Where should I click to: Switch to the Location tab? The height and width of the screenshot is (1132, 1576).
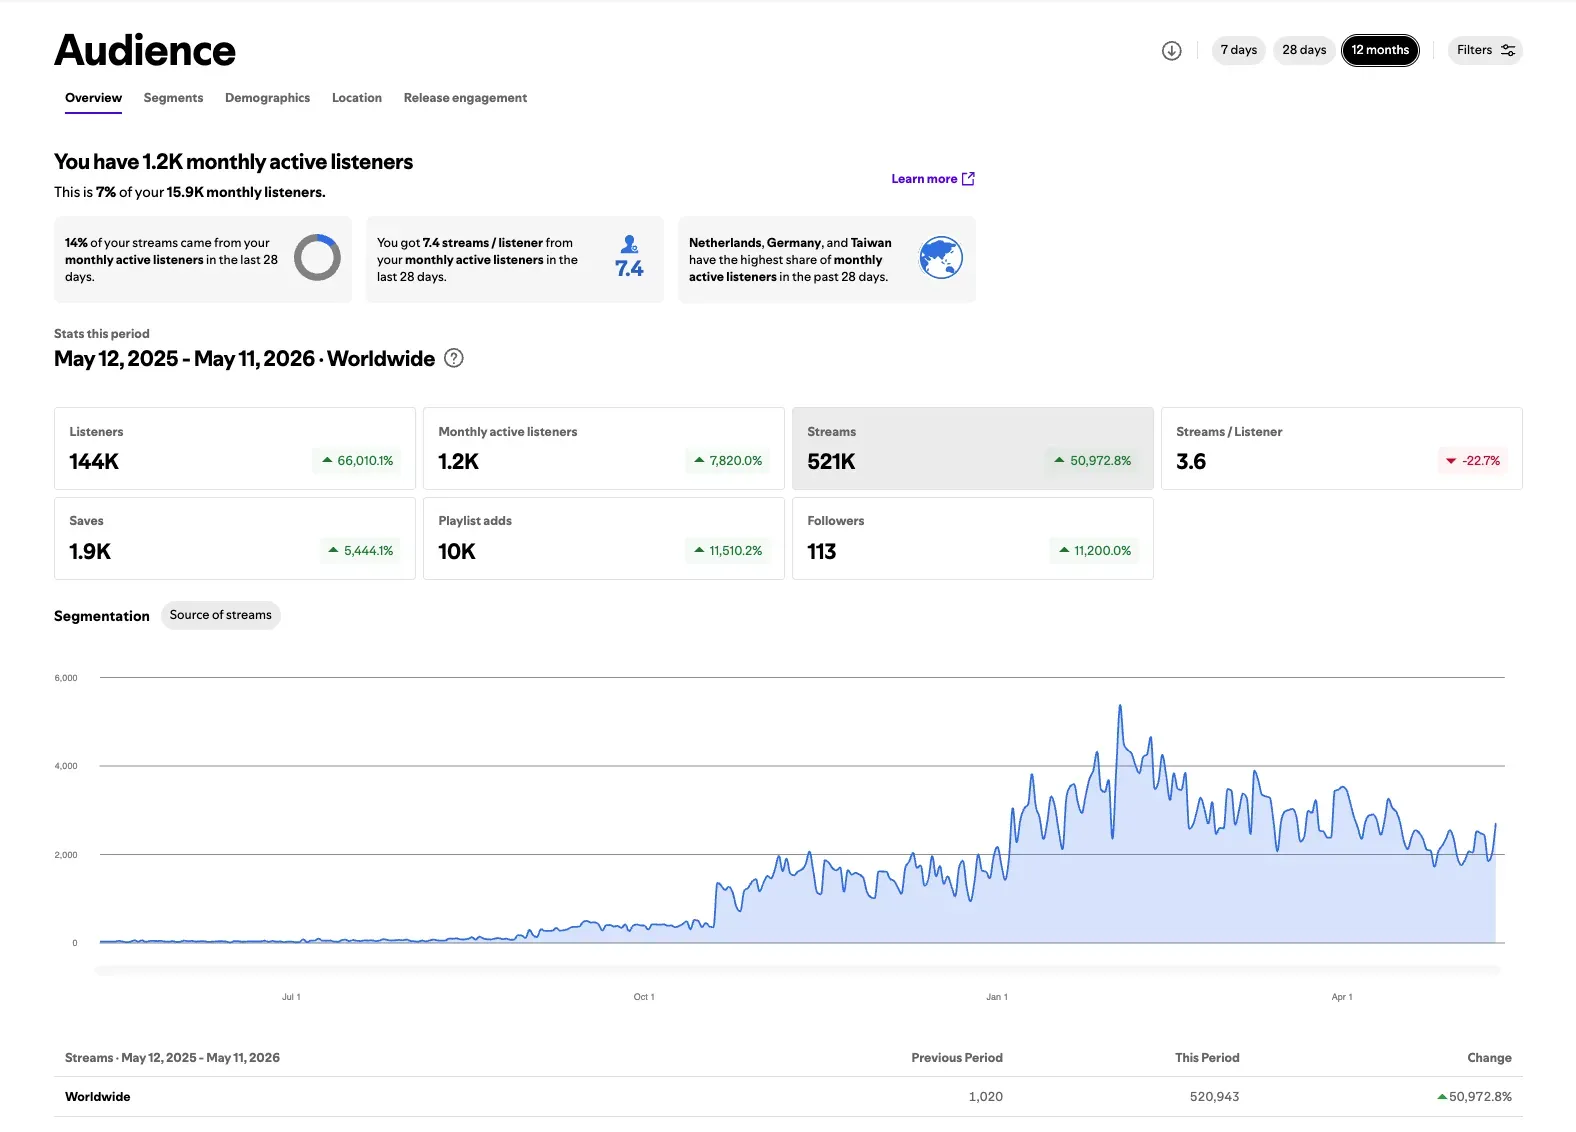[x=357, y=98]
